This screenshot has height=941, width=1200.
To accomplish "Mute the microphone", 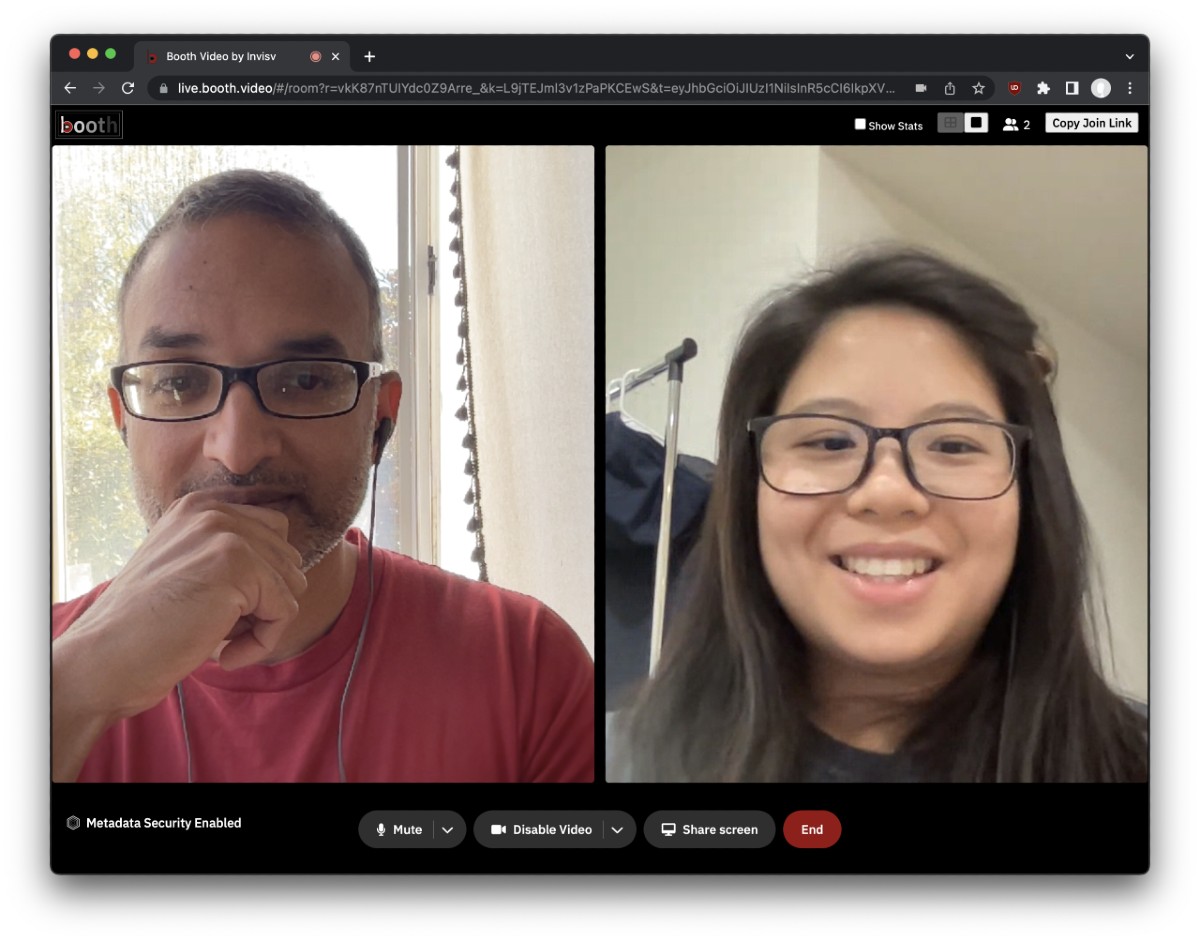I will click(399, 830).
